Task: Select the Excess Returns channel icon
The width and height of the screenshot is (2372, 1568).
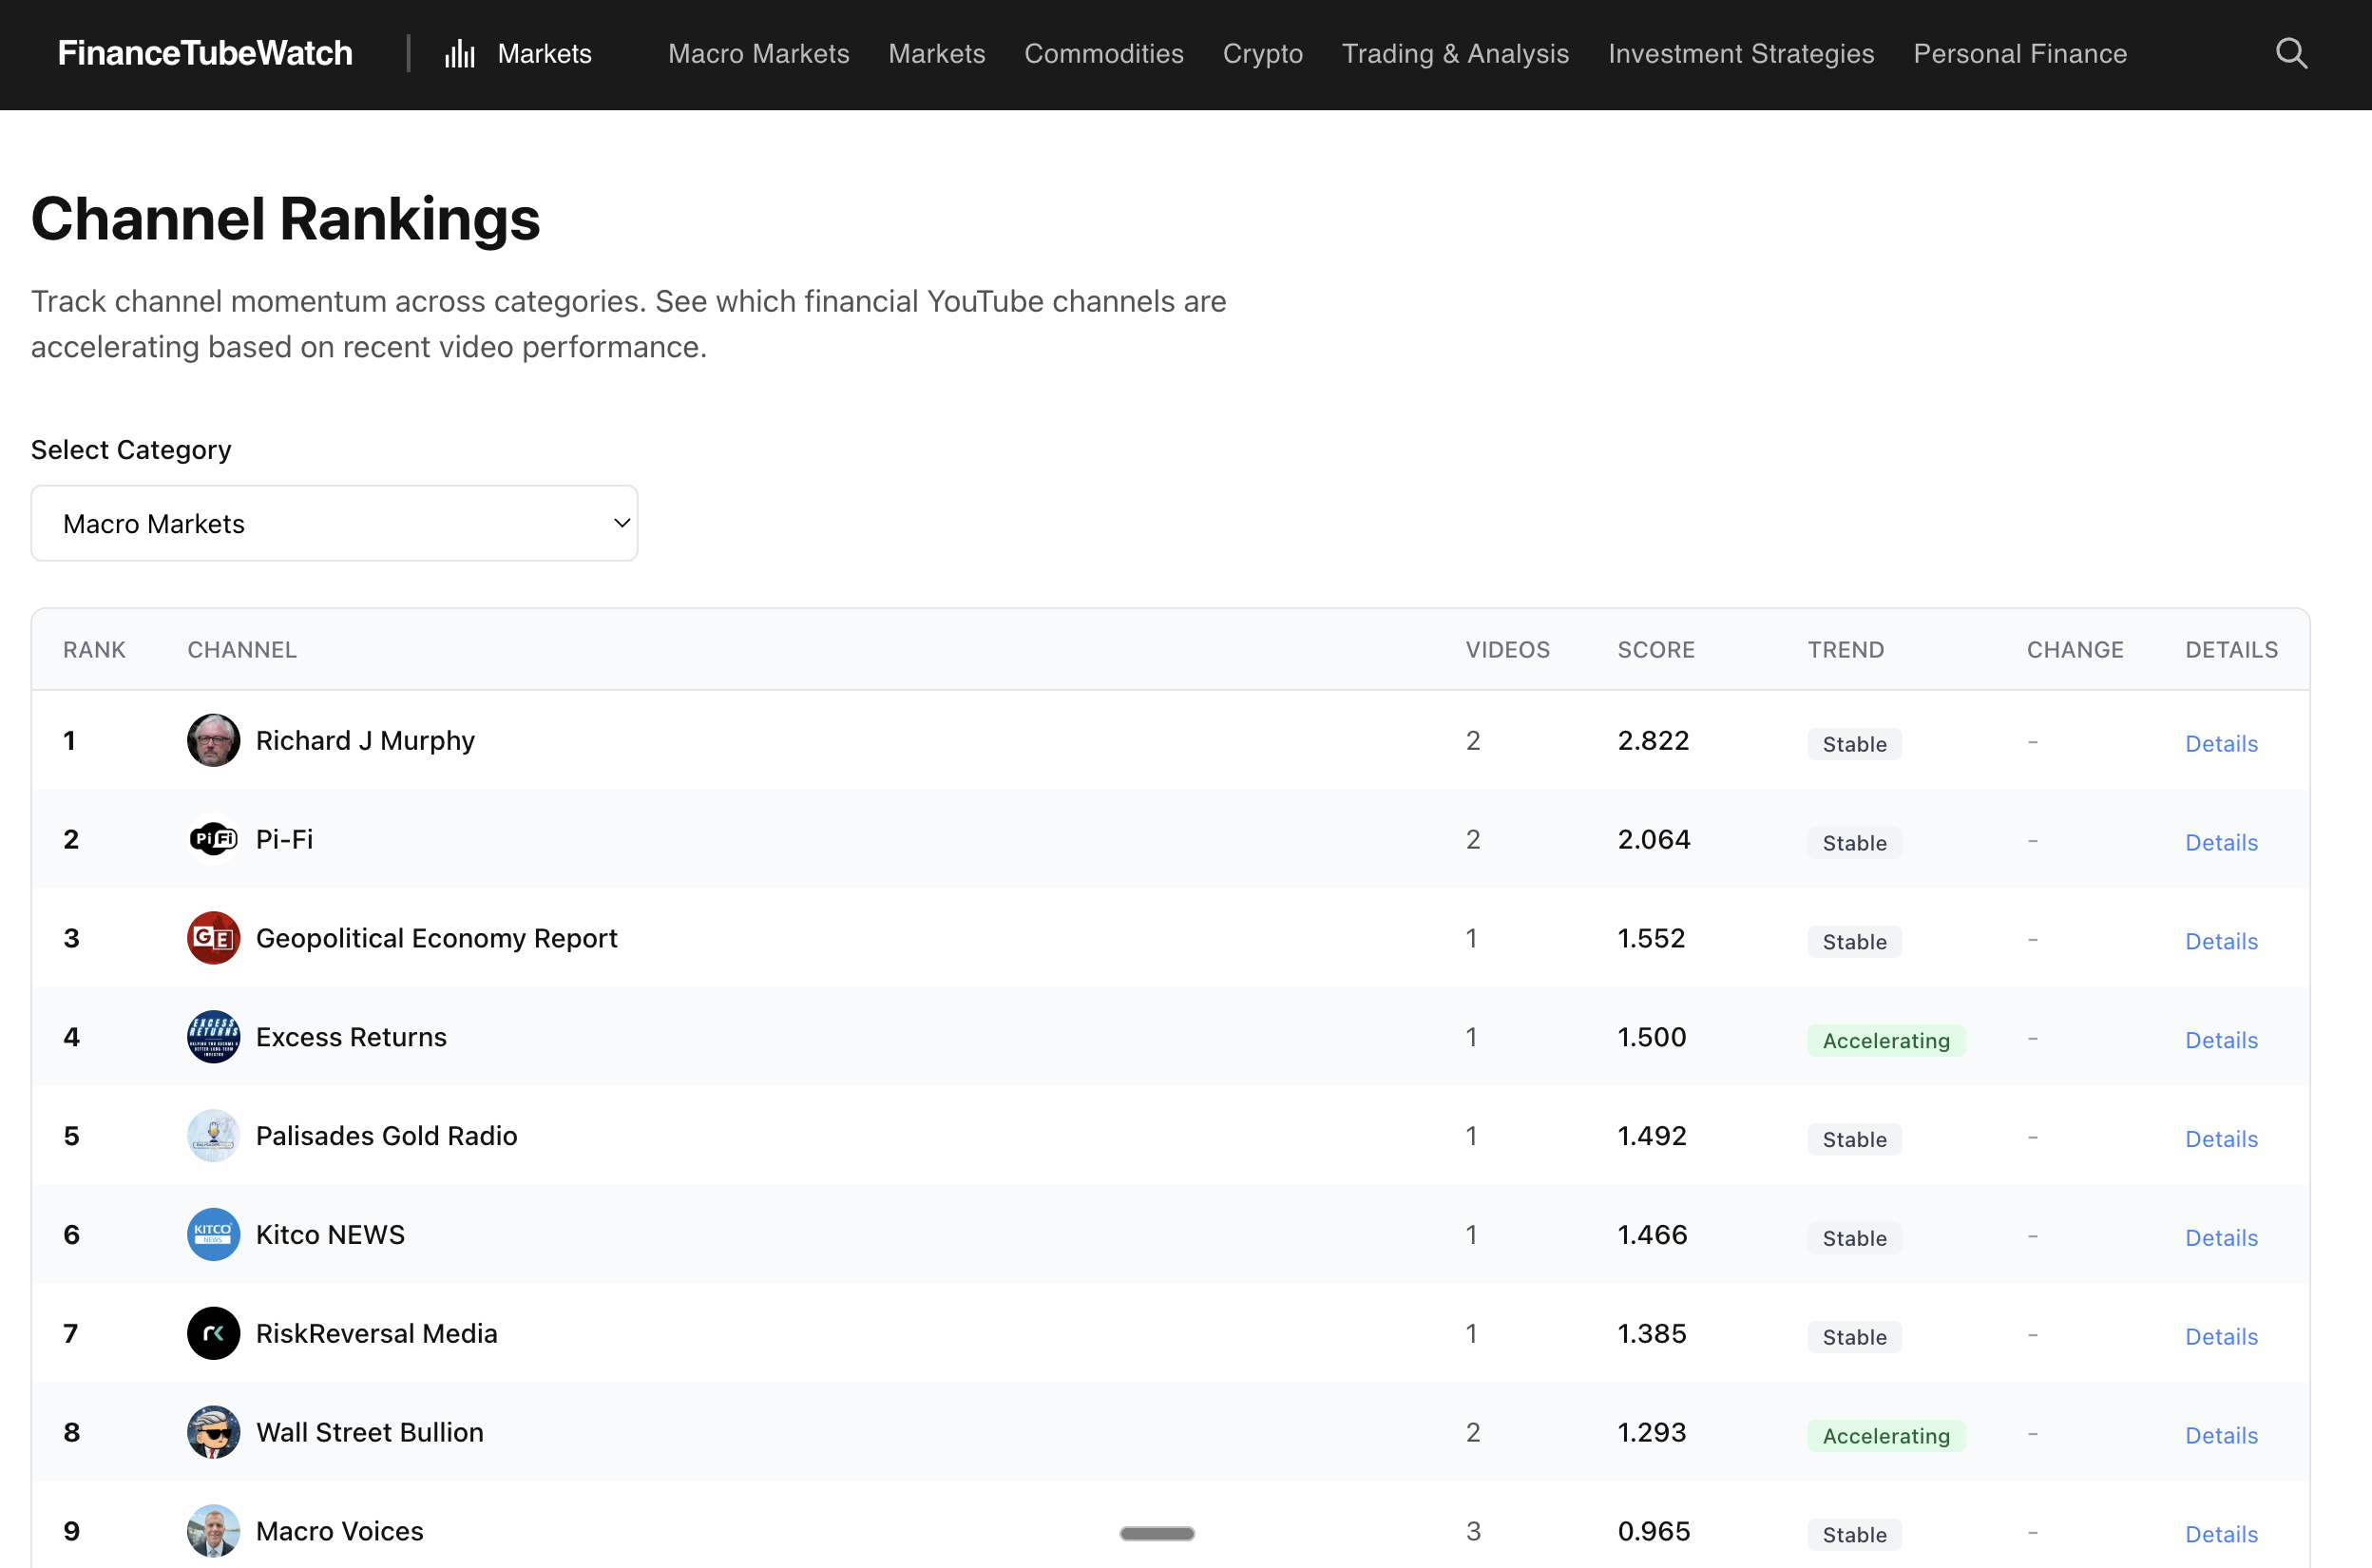Action: [x=213, y=1036]
